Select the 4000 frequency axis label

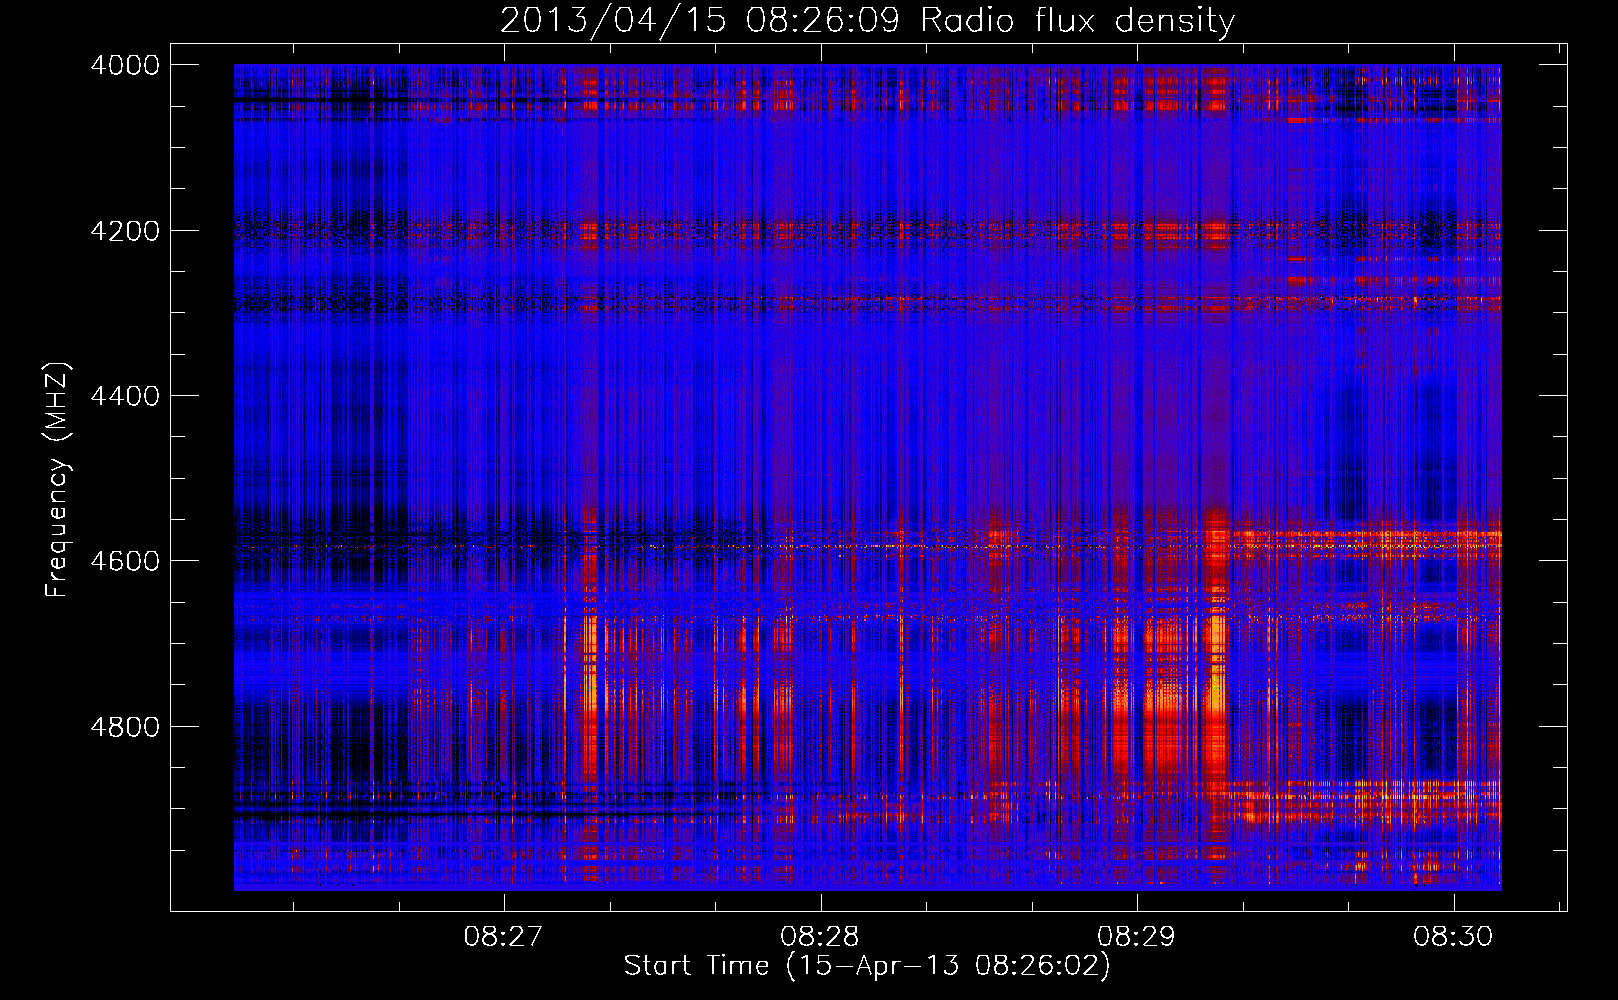point(125,65)
